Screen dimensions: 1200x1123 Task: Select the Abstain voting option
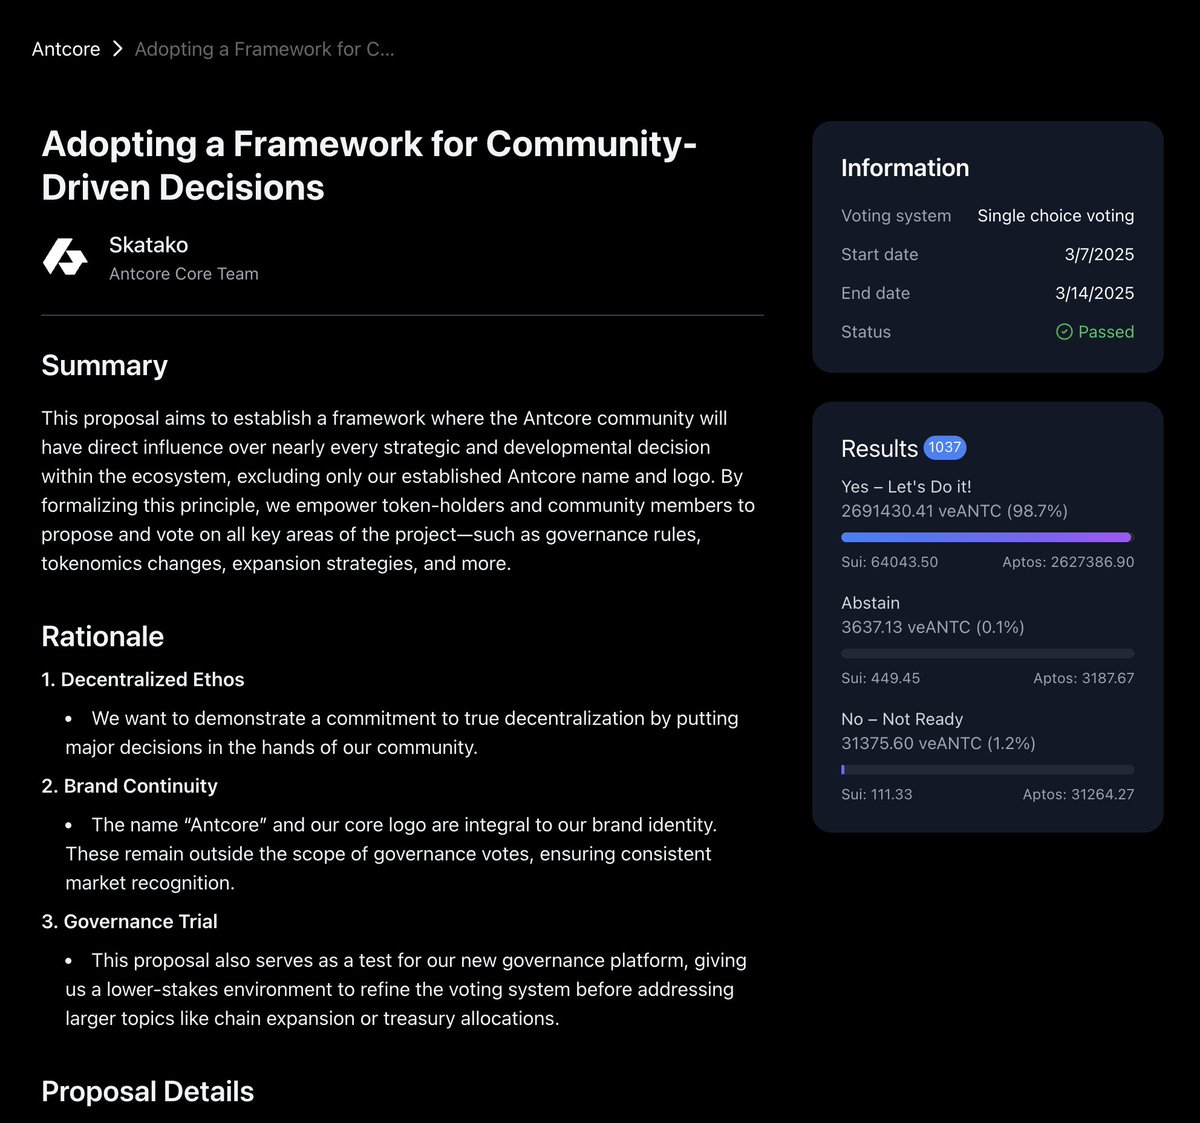(x=870, y=602)
